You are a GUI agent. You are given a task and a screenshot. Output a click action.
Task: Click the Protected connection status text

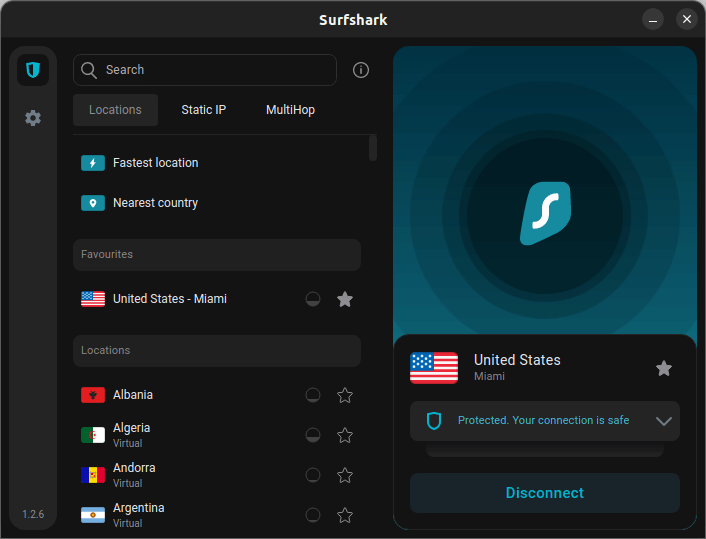coord(543,420)
